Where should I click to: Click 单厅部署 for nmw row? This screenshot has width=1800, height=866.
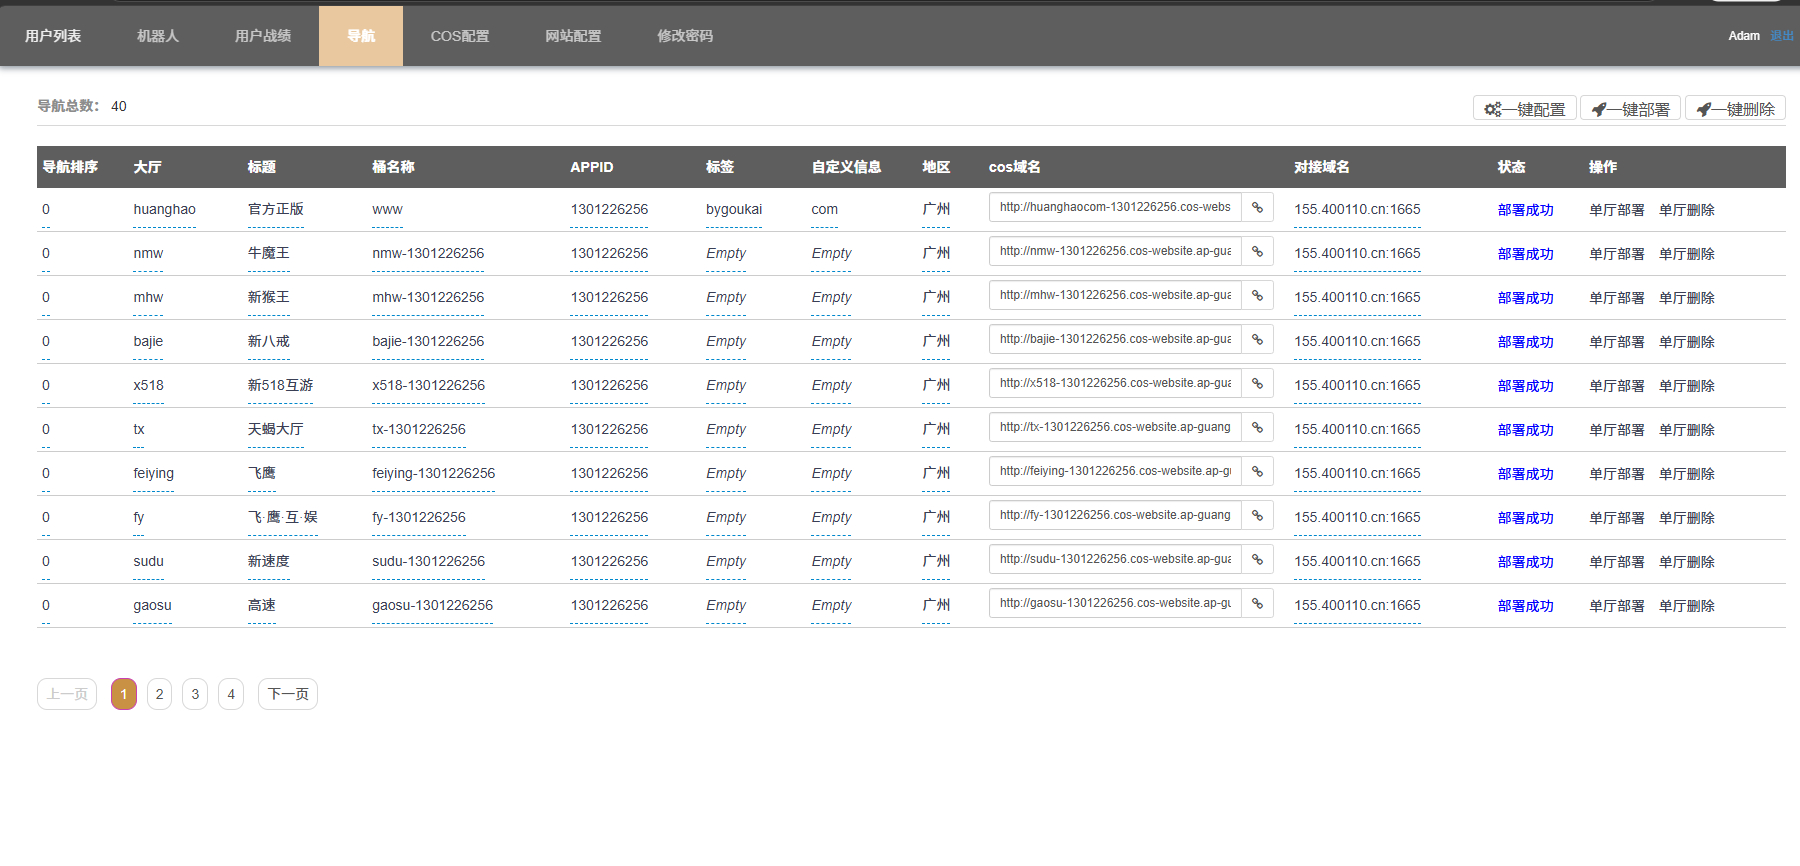pyautogui.click(x=1617, y=254)
